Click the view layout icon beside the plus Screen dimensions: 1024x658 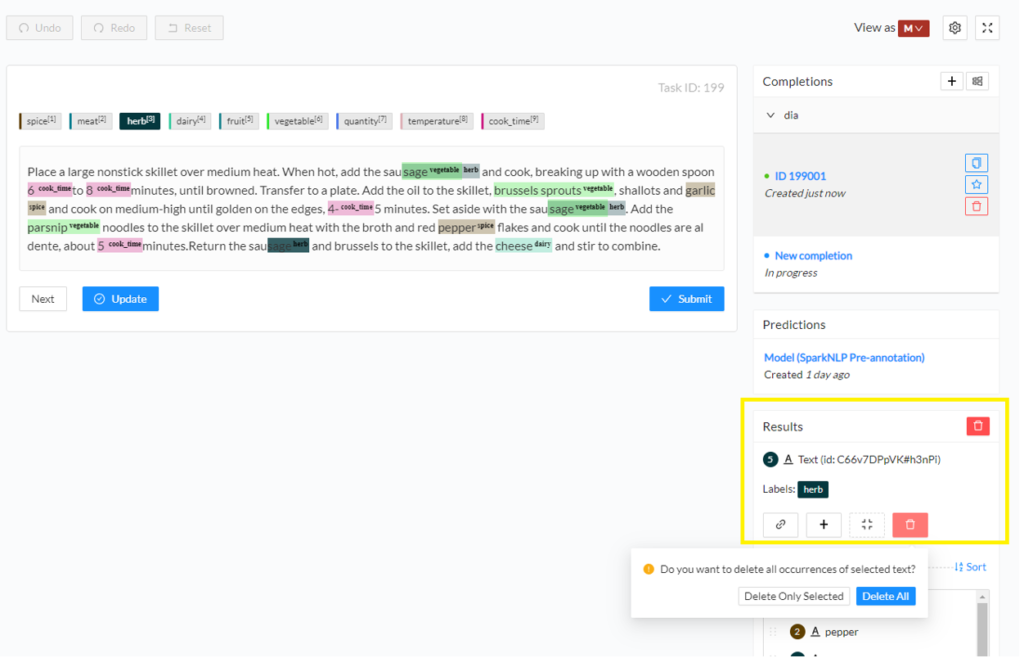tap(979, 81)
